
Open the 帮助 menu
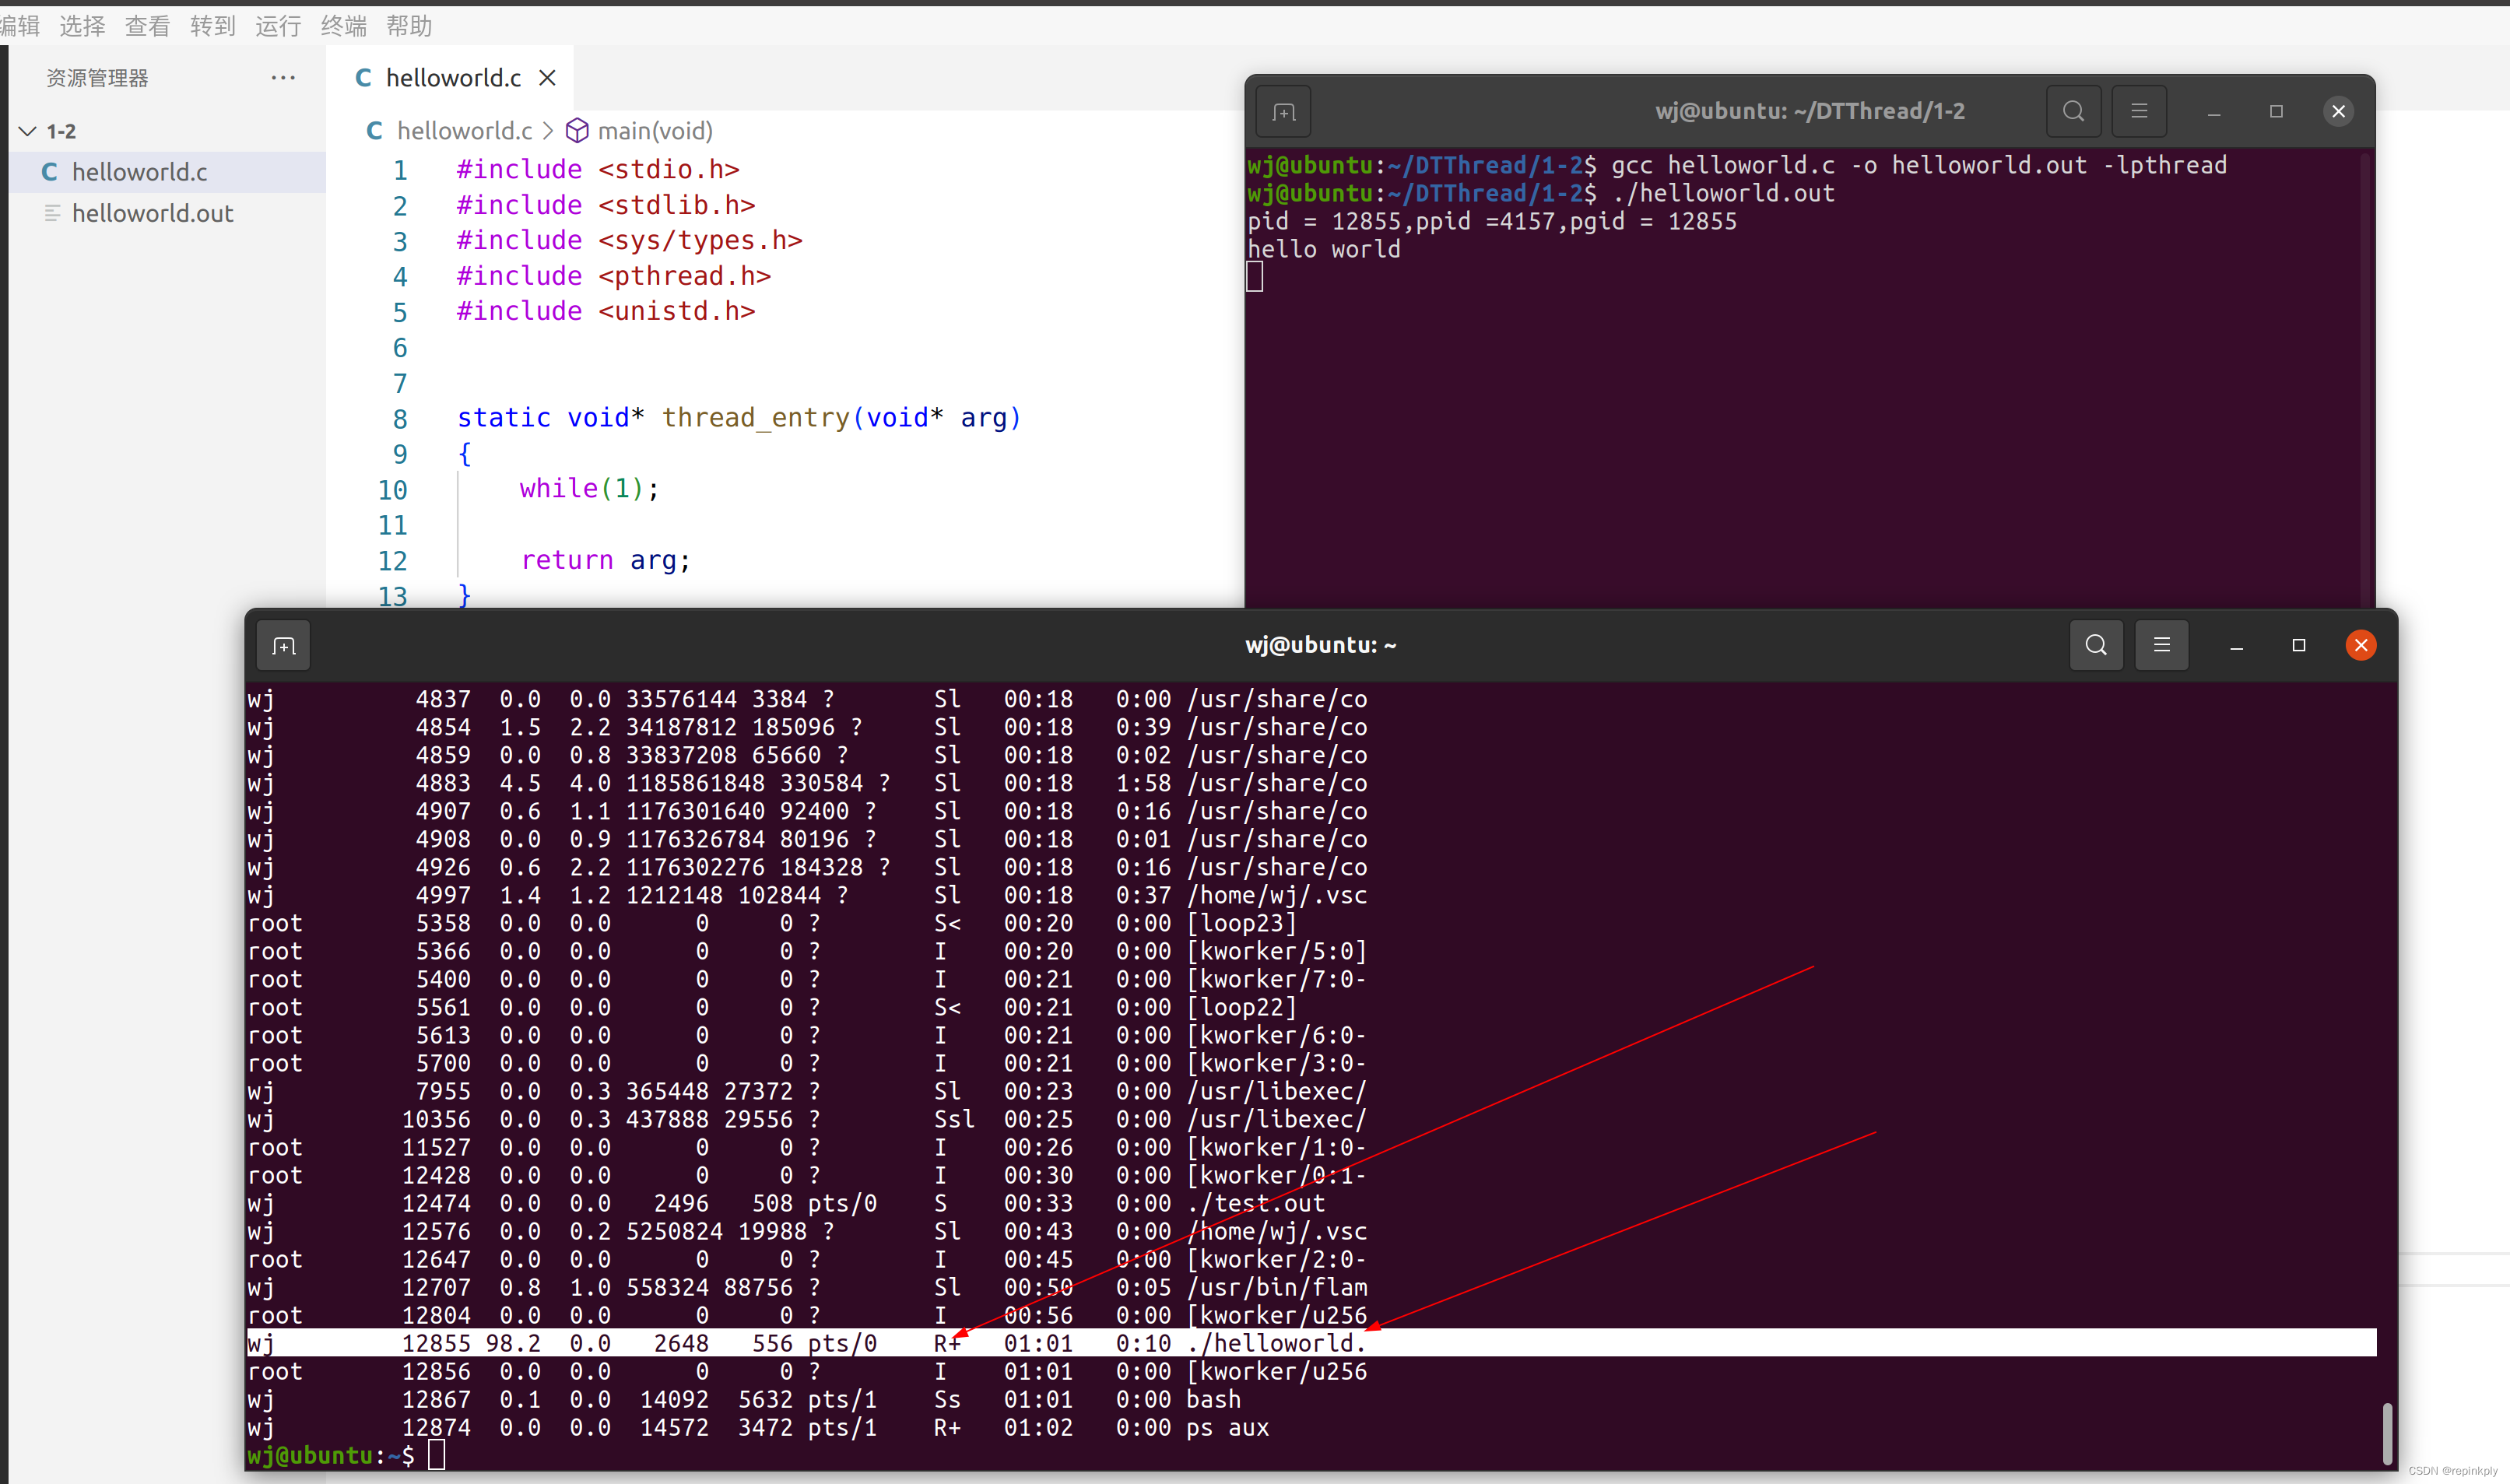(409, 26)
